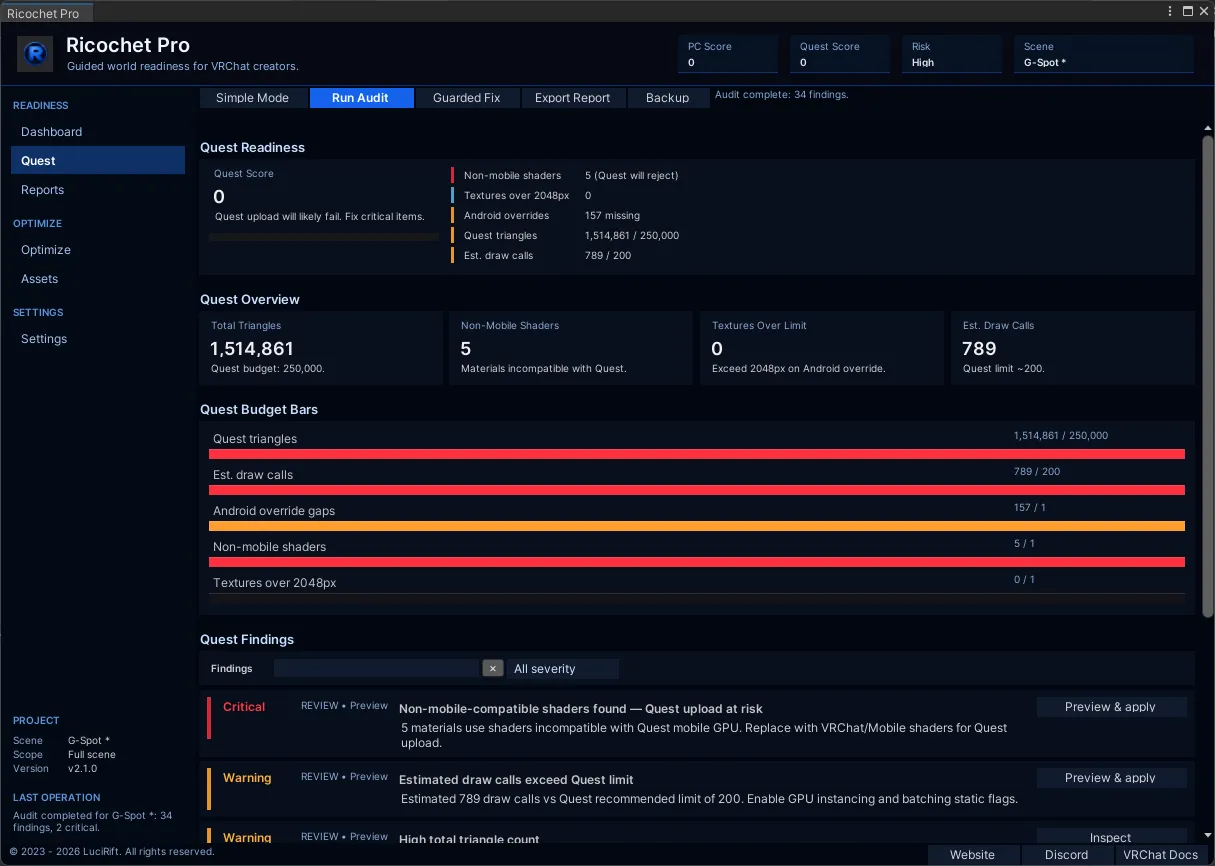Click the Risk High header box

pos(952,54)
